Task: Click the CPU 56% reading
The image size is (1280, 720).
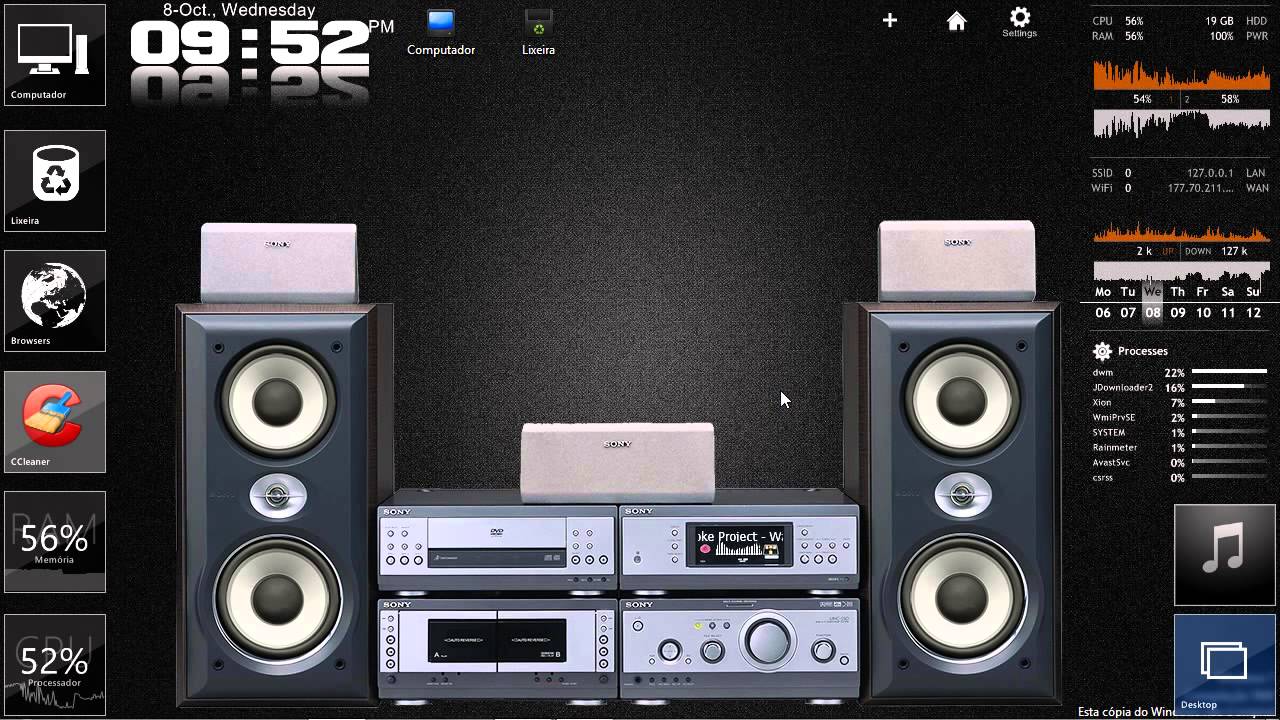Action: coord(1118,21)
